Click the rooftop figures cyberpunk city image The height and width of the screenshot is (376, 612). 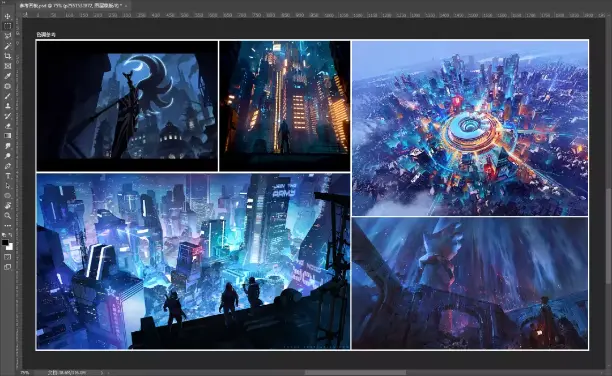coord(193,261)
